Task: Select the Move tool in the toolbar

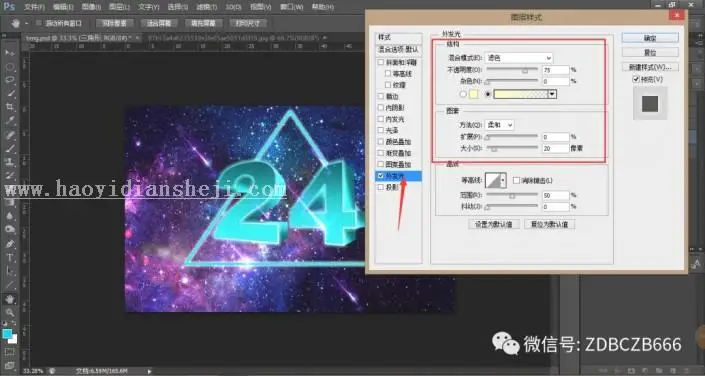Action: coord(10,53)
